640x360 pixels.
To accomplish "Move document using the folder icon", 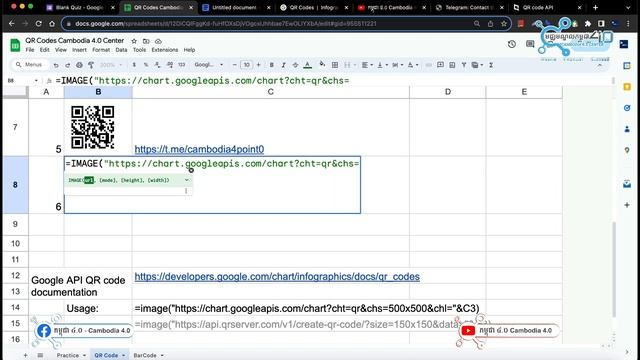I will [x=146, y=41].
